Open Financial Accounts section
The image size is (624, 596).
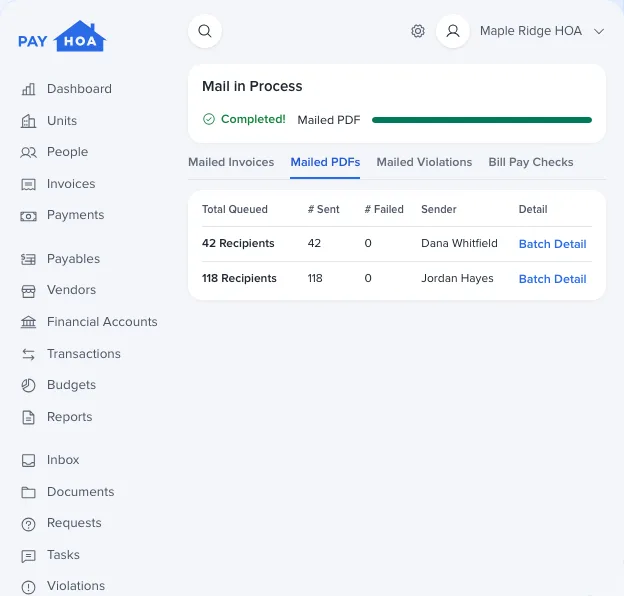(x=102, y=322)
